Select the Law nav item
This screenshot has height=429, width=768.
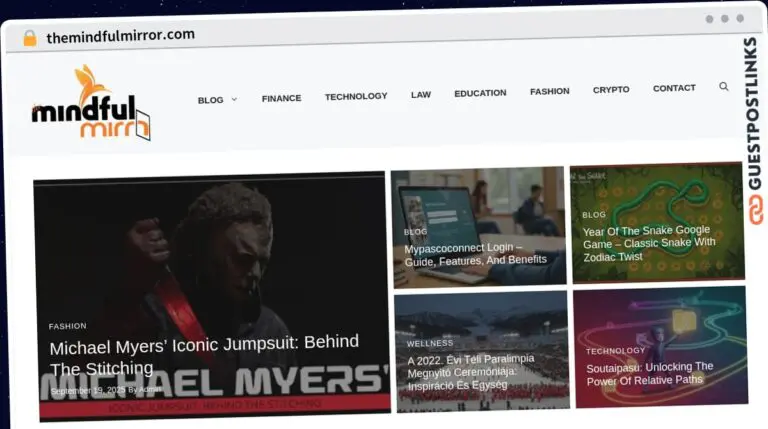point(421,95)
